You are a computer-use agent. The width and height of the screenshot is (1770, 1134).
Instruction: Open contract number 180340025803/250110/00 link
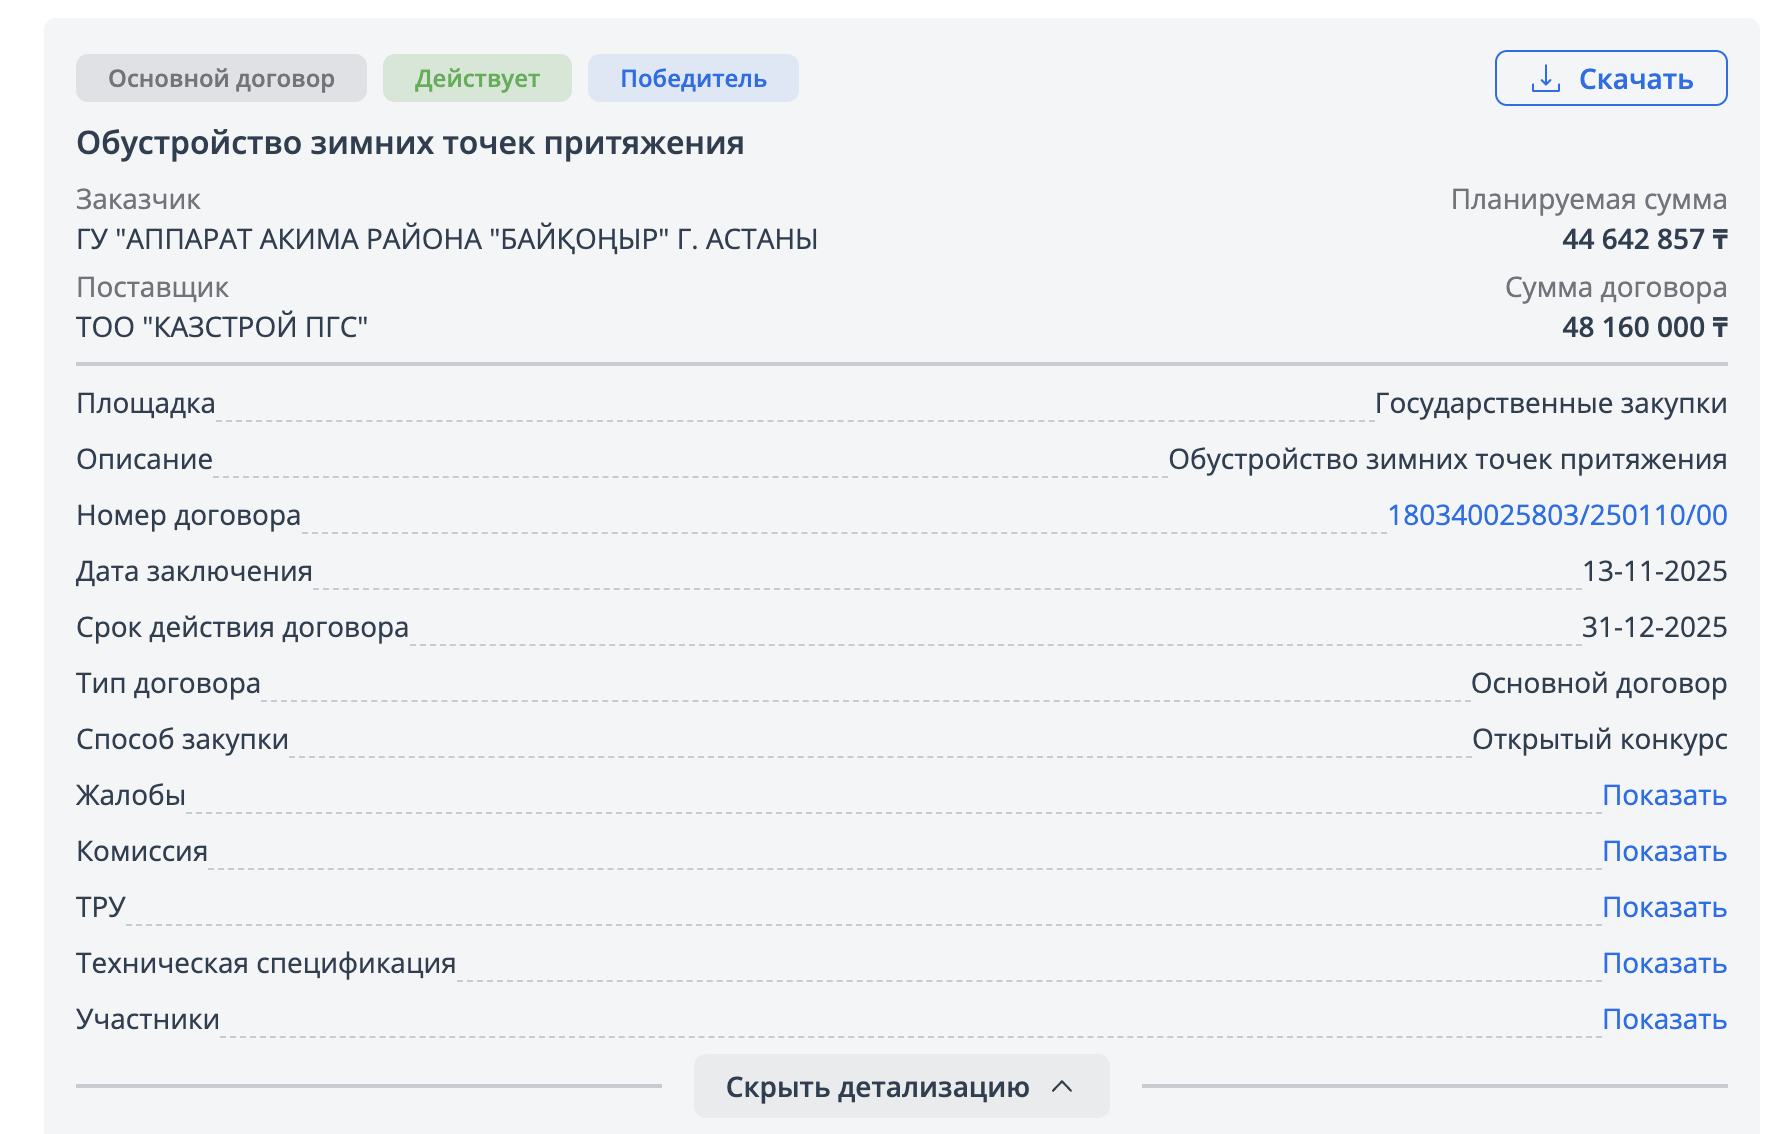point(1556,515)
